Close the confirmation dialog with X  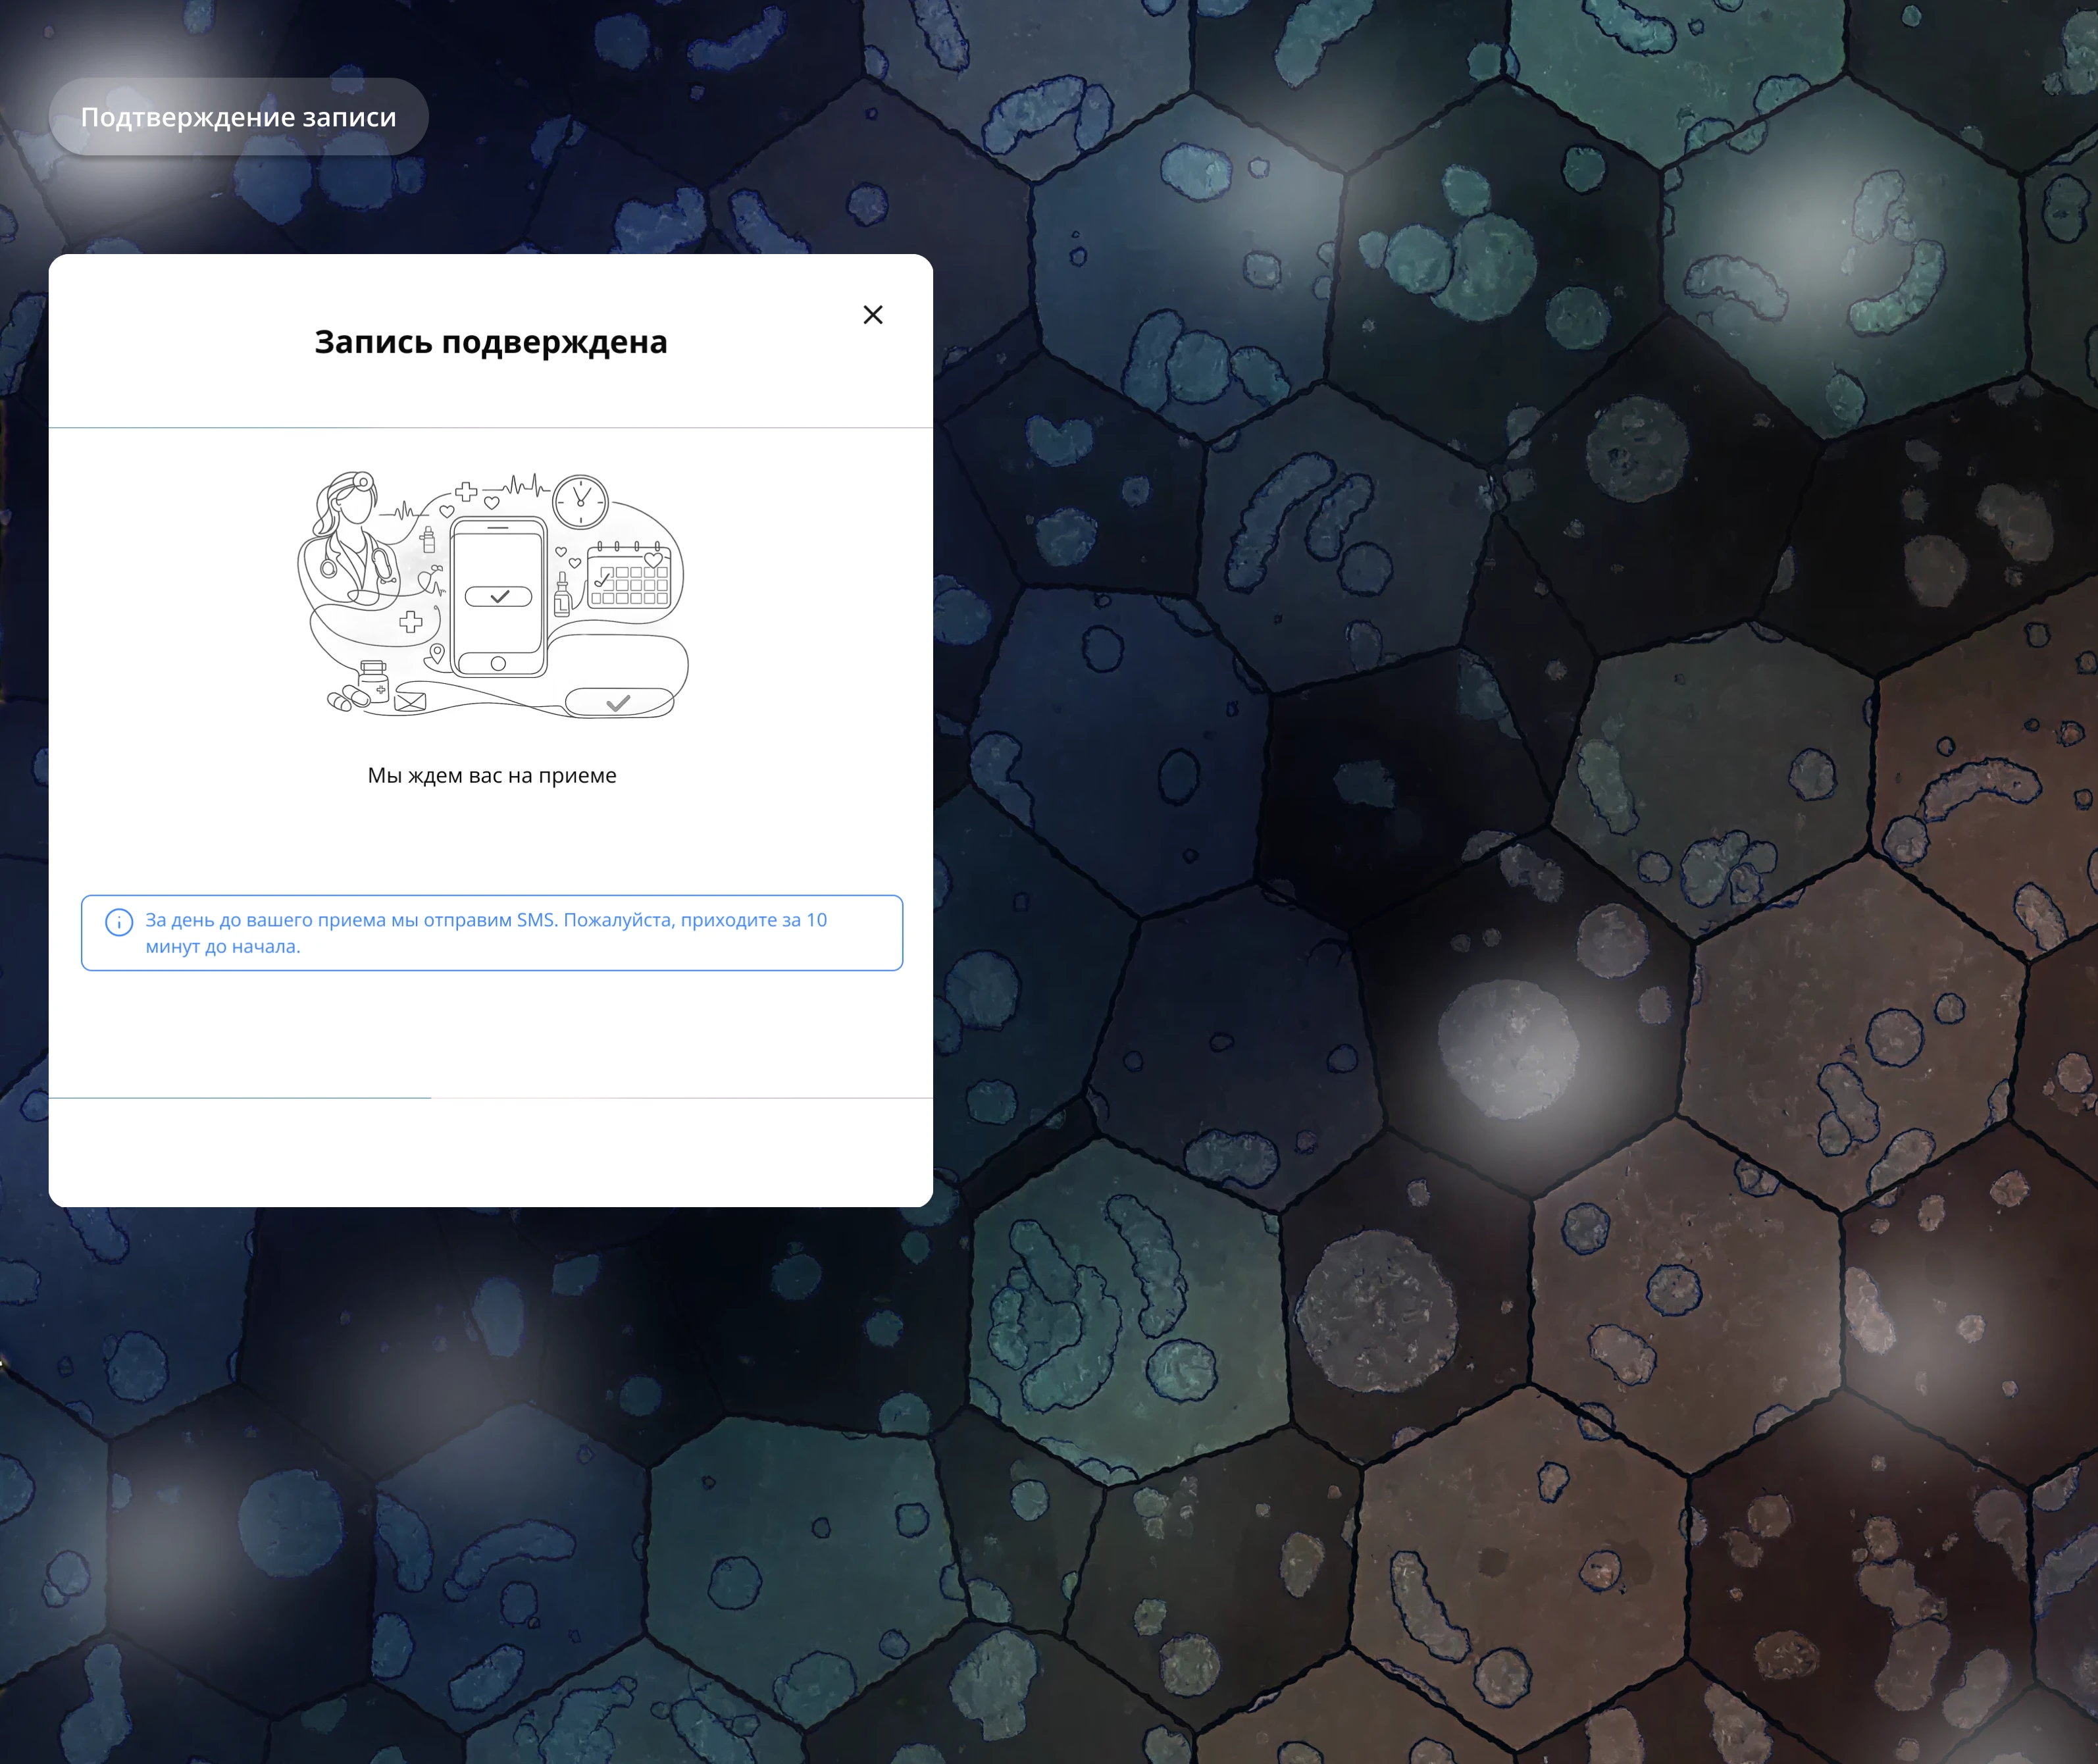872,315
